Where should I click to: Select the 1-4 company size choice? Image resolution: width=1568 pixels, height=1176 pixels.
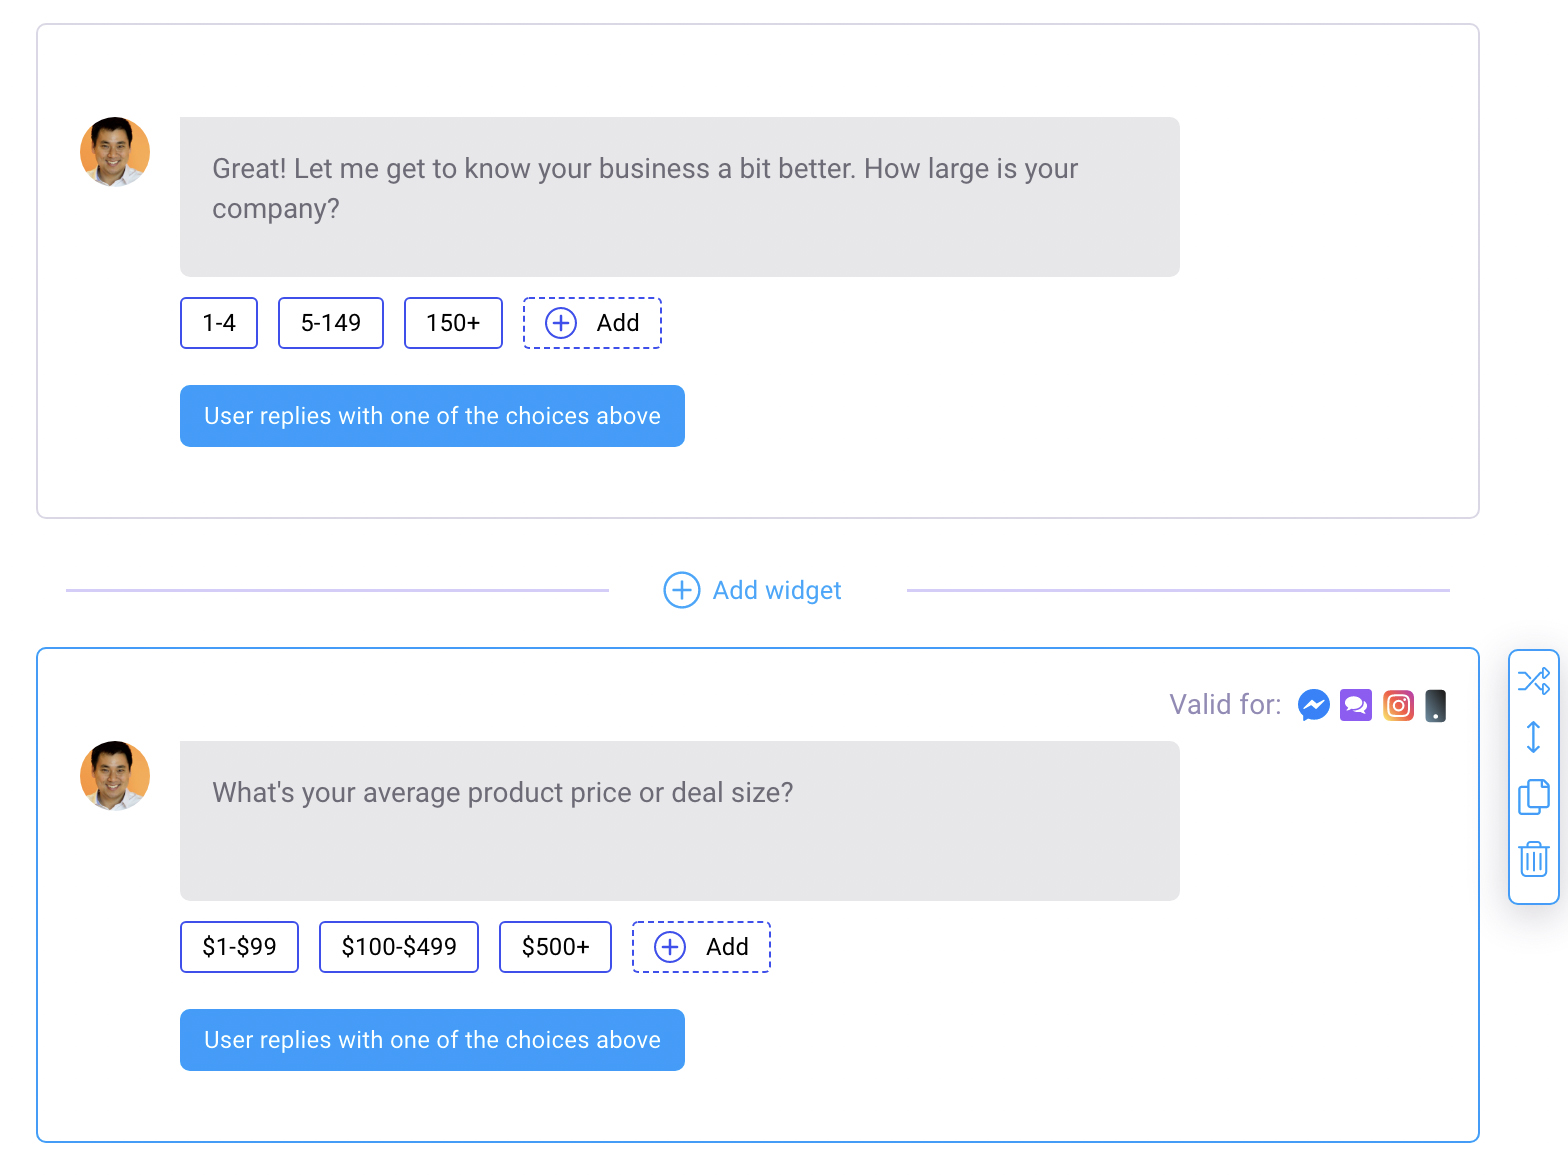click(x=219, y=323)
